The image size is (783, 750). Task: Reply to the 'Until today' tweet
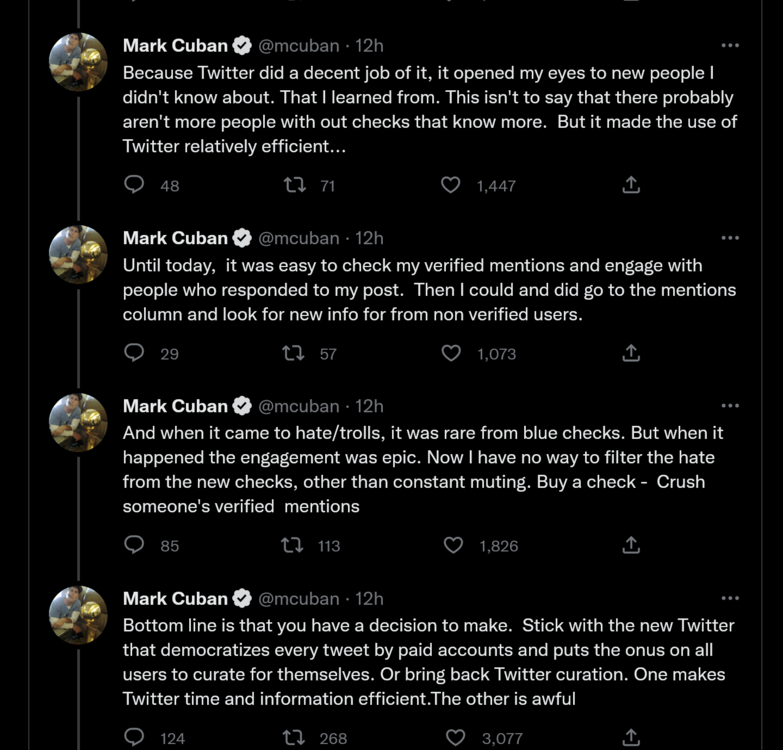click(x=134, y=353)
